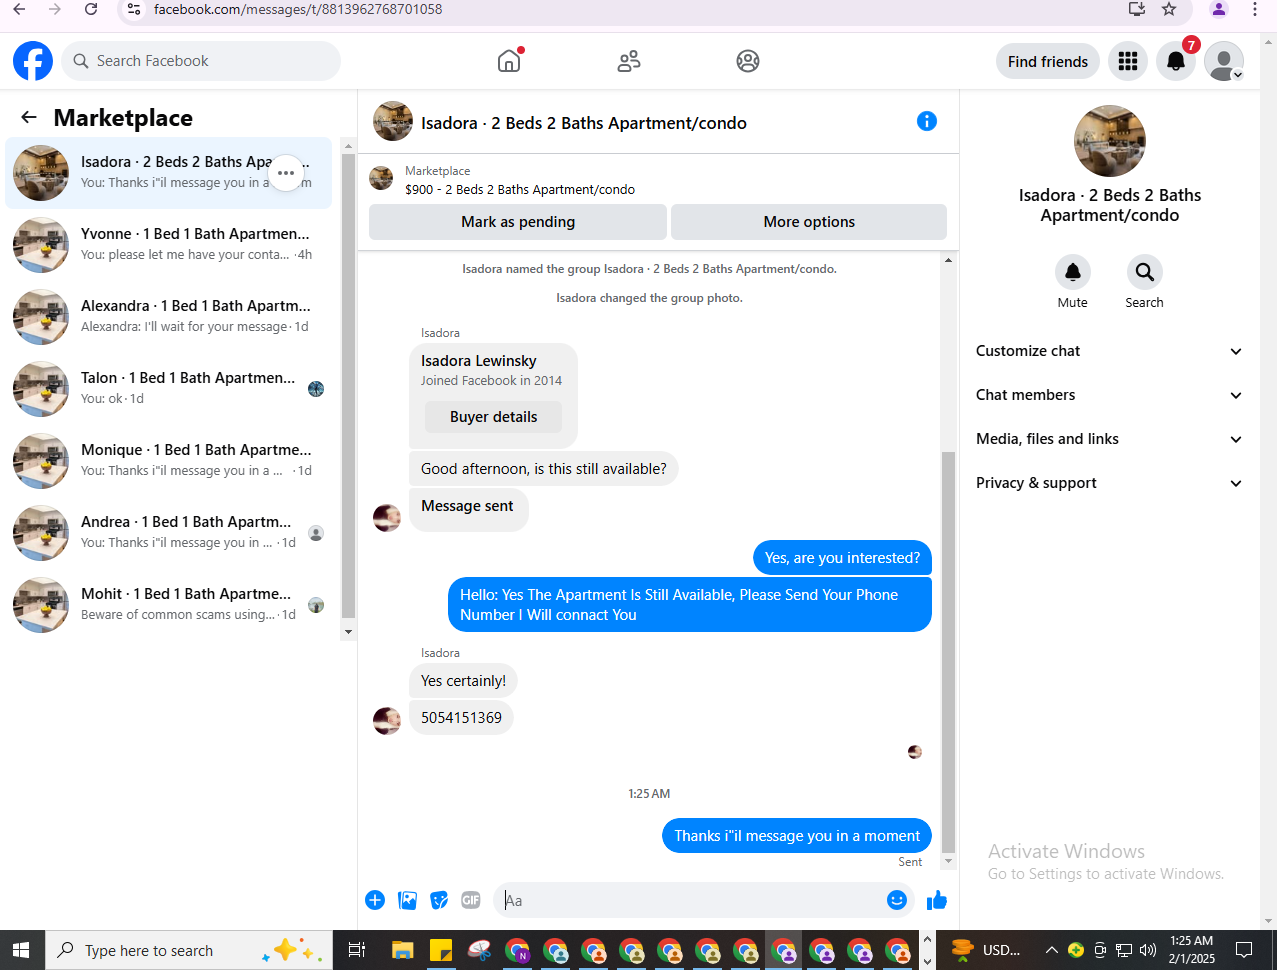1277x970 pixels.
Task: Open Sticky Notes from the taskbar
Action: pyautogui.click(x=441, y=950)
